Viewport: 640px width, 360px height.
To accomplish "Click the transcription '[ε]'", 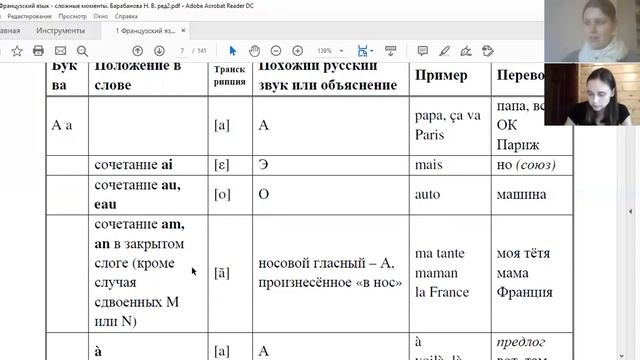I will 222,165.
